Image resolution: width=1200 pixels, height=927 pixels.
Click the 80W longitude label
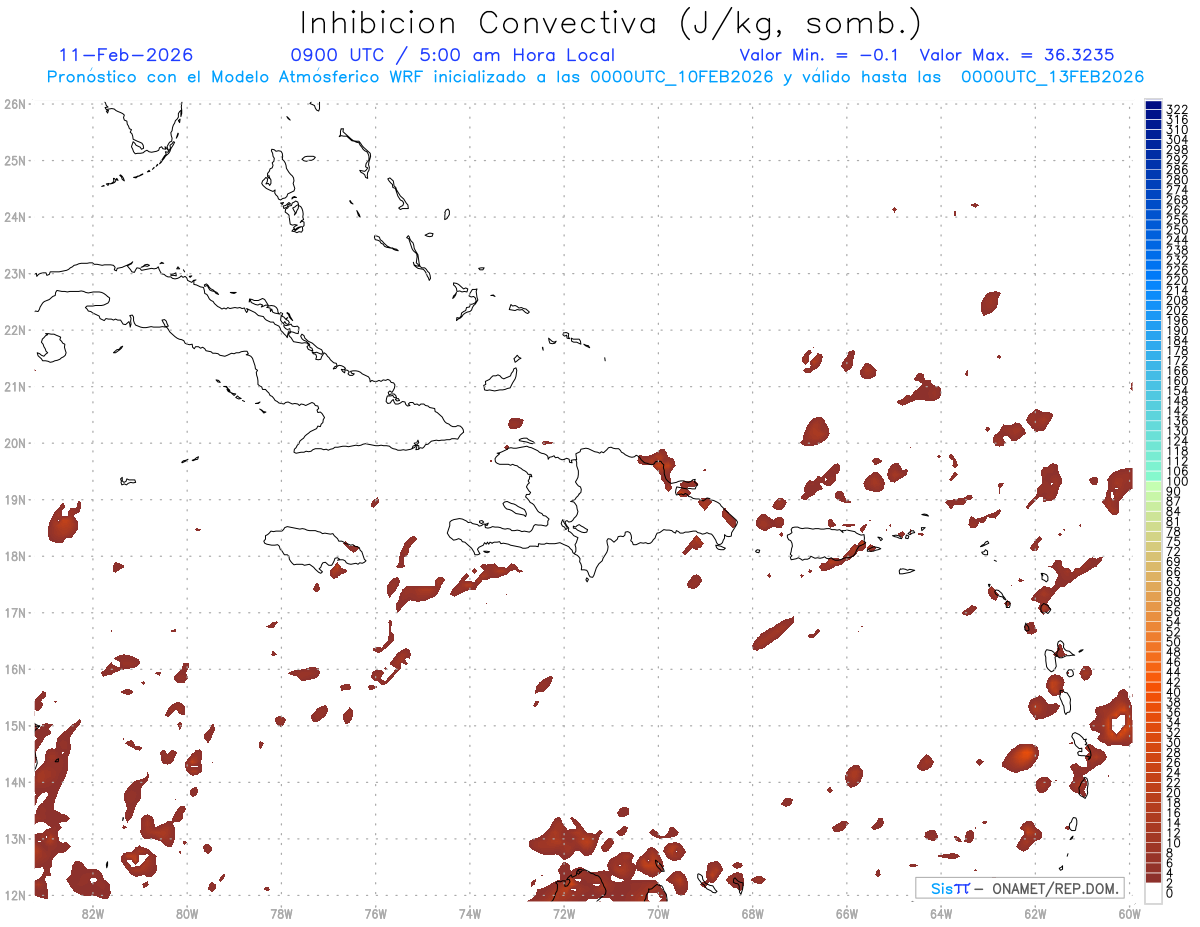187,912
